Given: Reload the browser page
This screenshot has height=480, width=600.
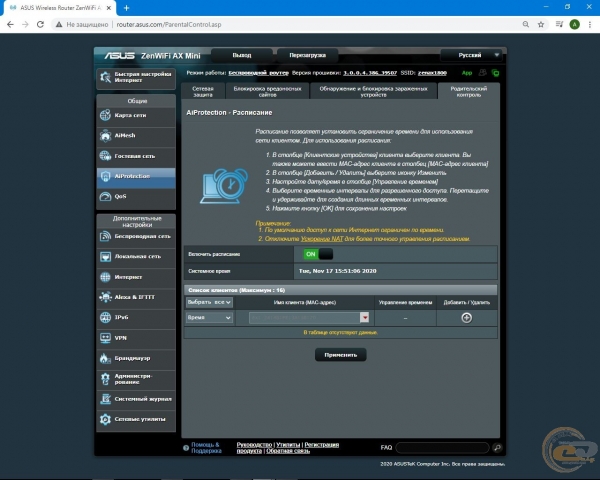Looking at the screenshot, I should [x=40, y=24].
